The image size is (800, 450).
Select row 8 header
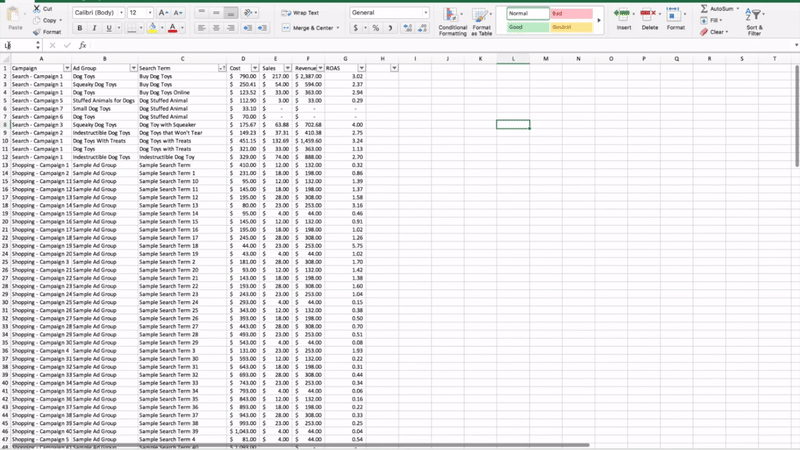click(x=5, y=124)
